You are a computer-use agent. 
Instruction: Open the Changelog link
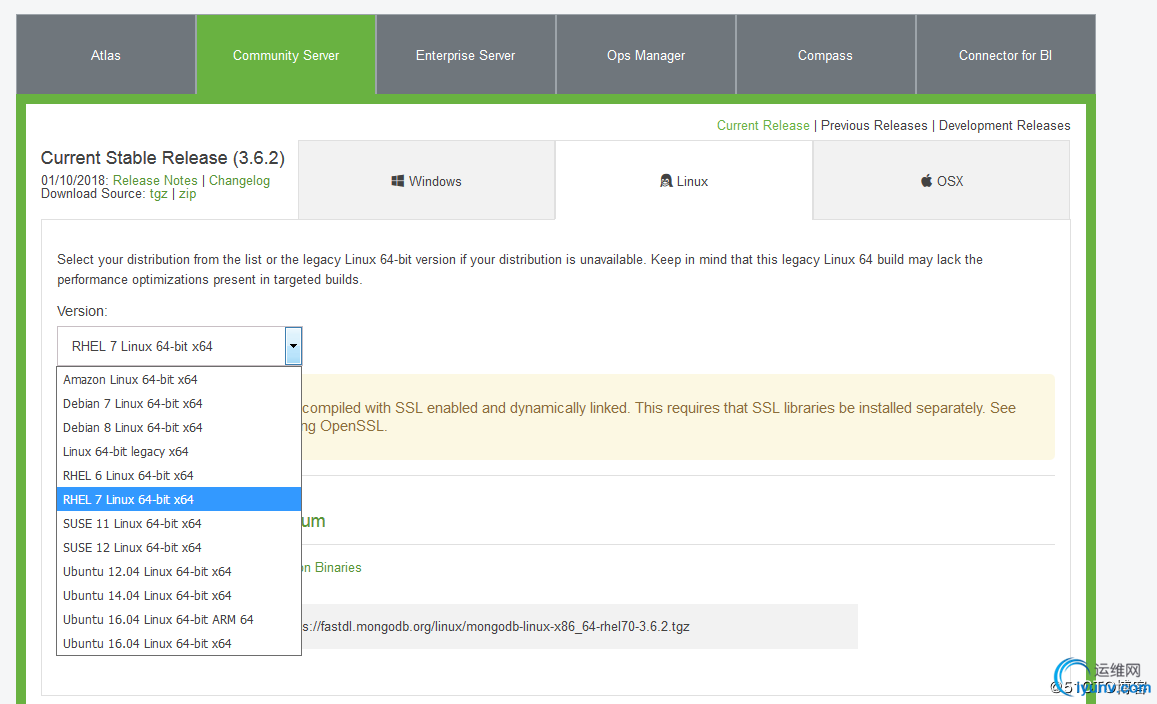pos(239,180)
